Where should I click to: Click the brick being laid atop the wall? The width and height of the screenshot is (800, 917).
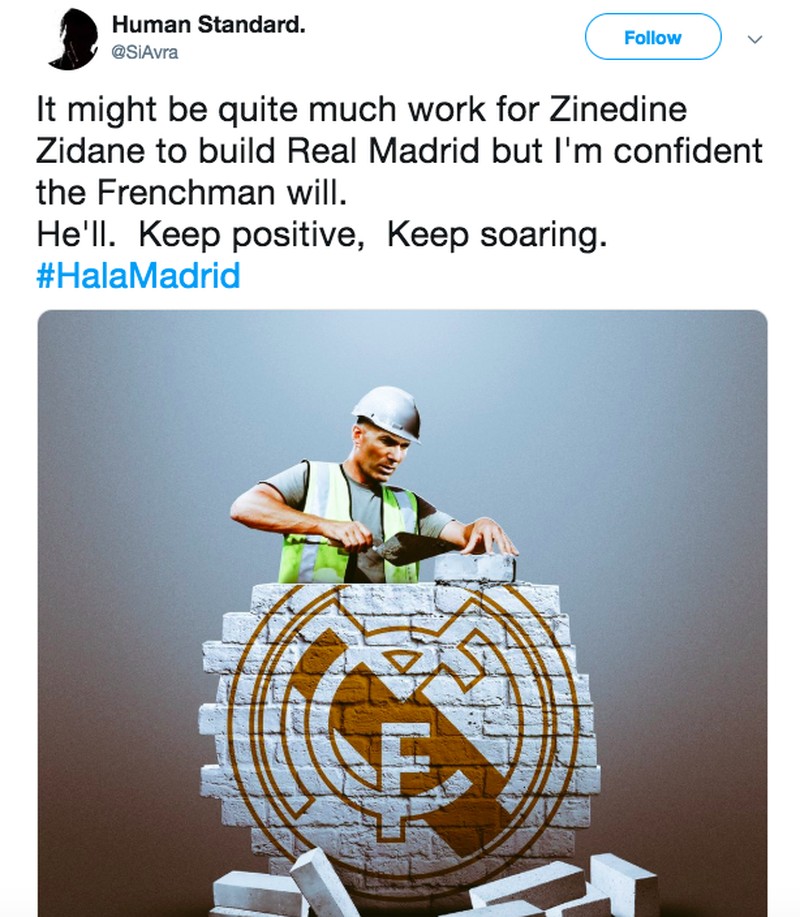474,567
